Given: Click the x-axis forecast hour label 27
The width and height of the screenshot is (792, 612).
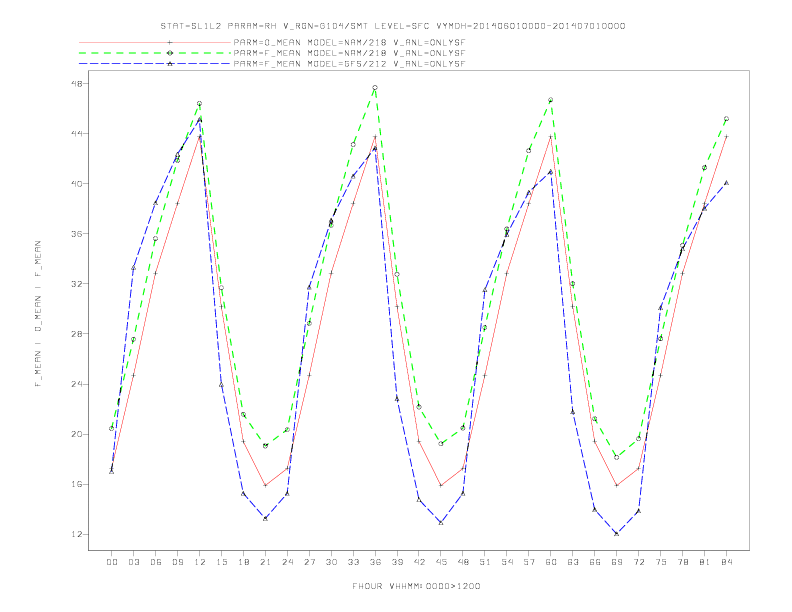Looking at the screenshot, I should click(x=309, y=562).
